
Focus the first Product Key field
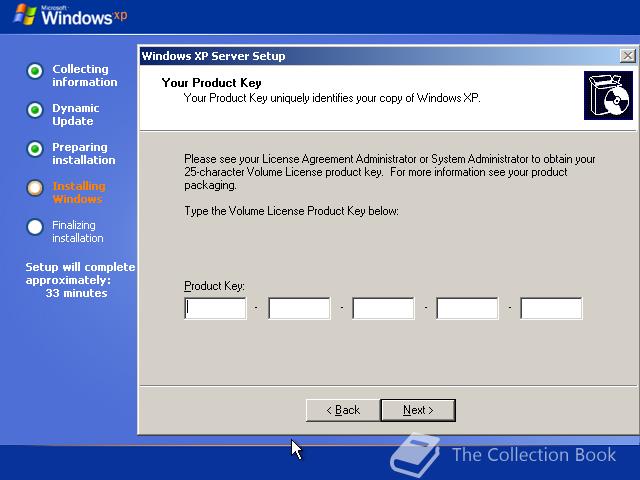click(x=216, y=308)
